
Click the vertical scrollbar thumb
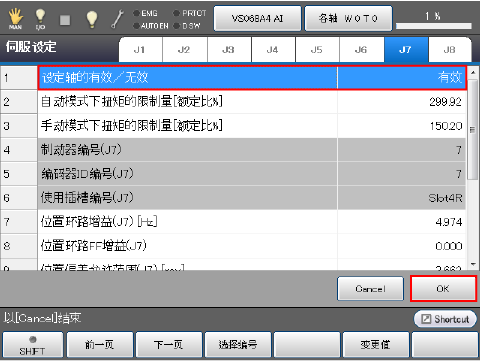pos(473,129)
